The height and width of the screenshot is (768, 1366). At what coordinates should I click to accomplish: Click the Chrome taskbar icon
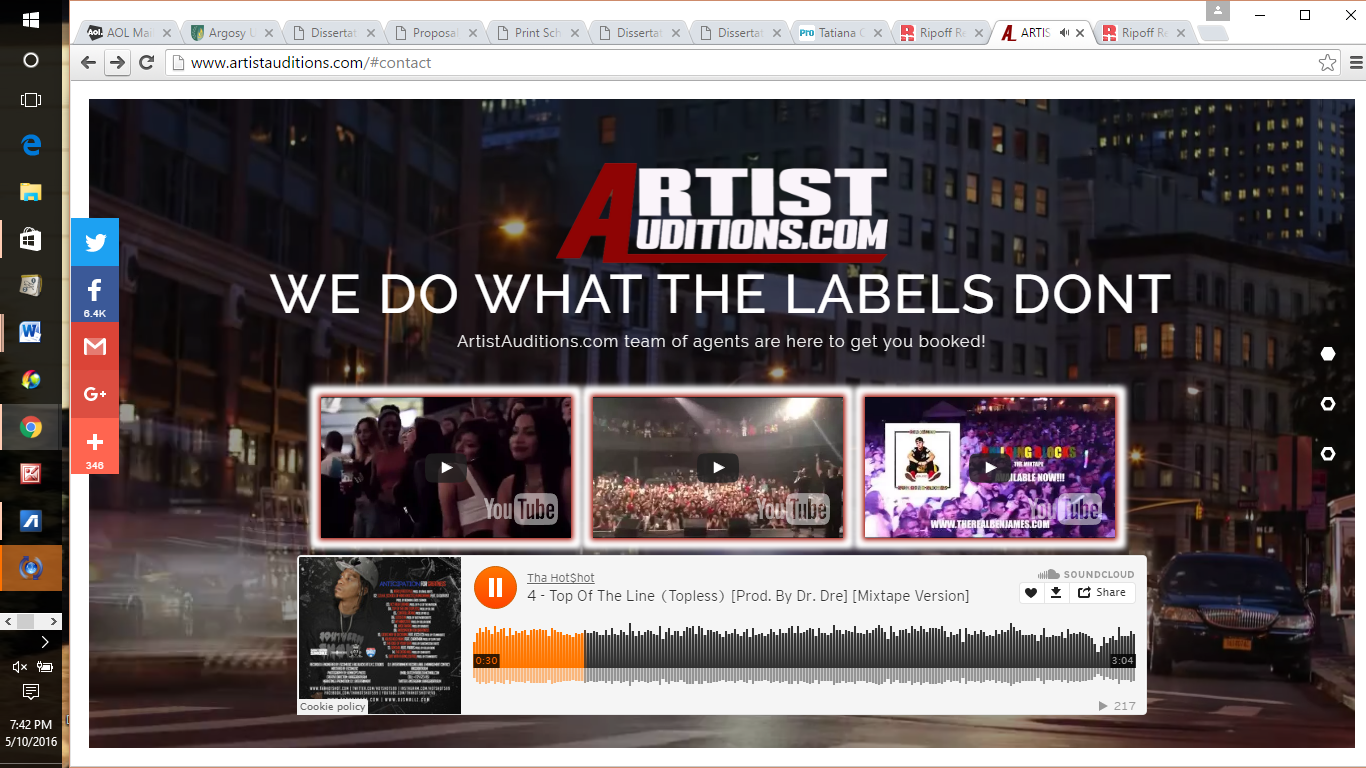click(x=31, y=427)
